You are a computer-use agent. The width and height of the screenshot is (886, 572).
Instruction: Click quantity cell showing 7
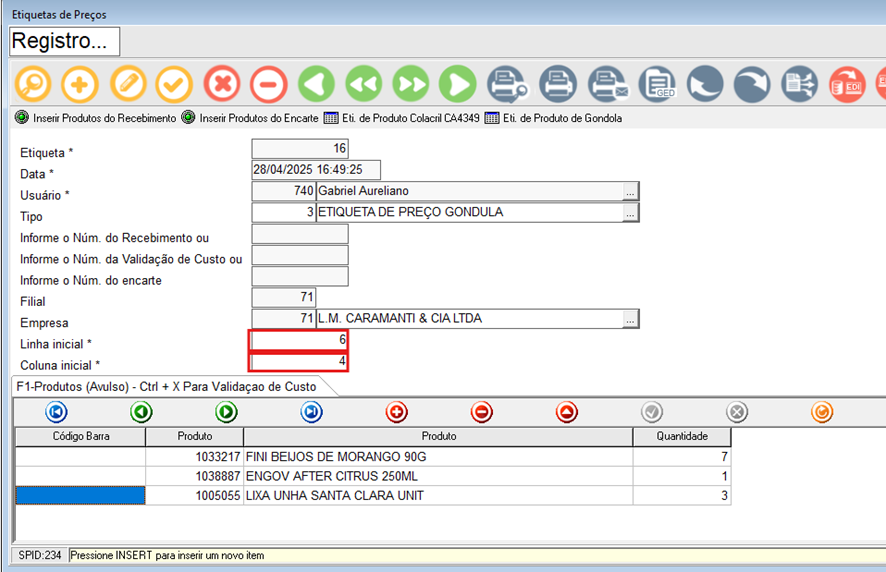tap(682, 457)
